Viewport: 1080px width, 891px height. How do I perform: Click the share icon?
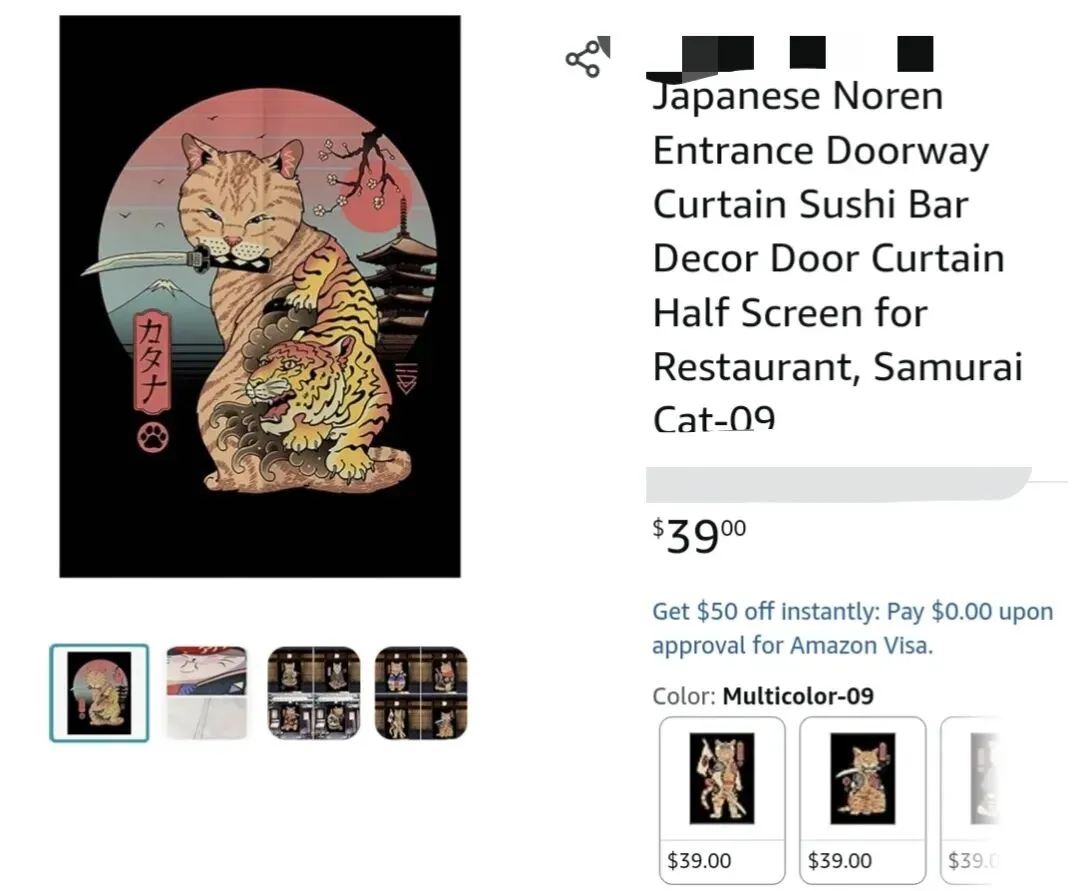[x=585, y=59]
